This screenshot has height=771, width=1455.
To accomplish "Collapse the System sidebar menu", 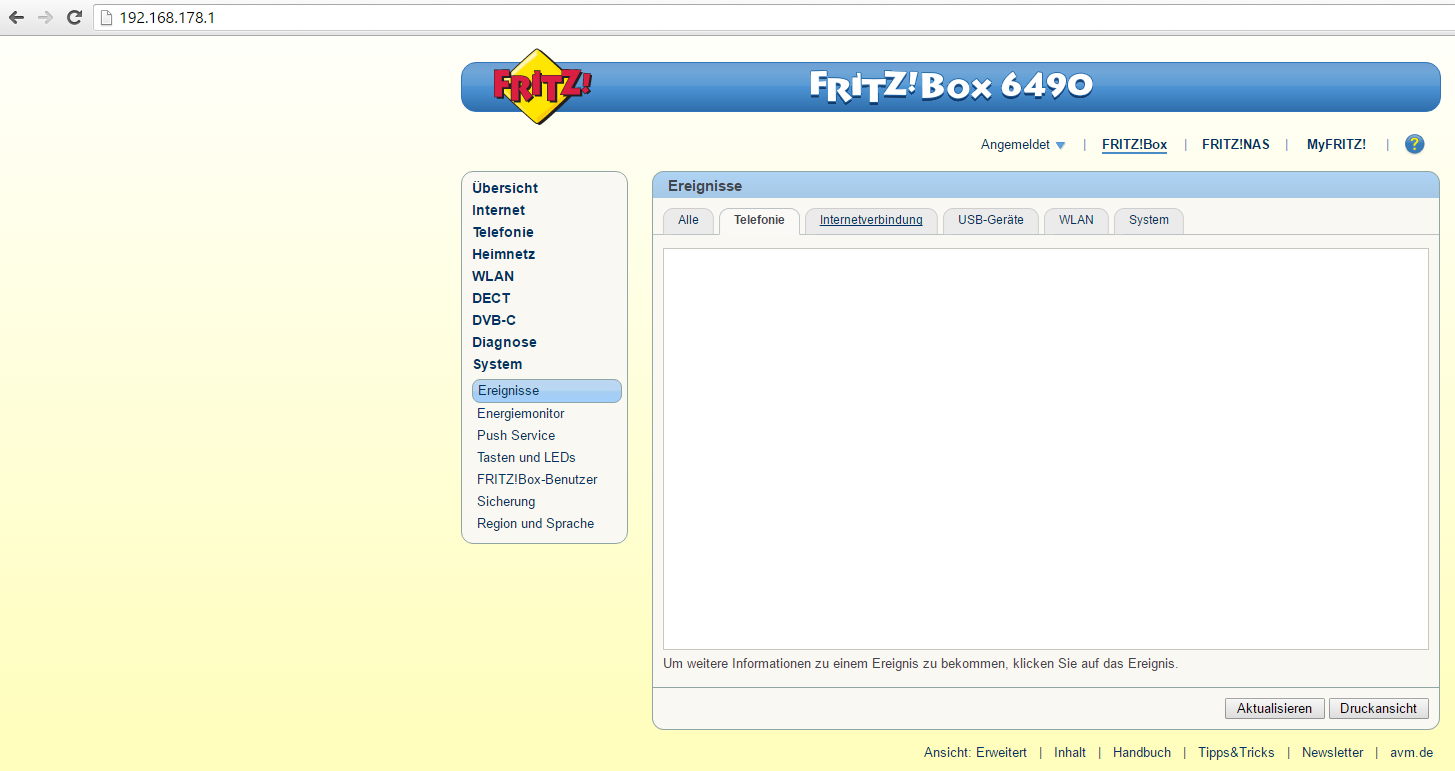I will coord(497,364).
